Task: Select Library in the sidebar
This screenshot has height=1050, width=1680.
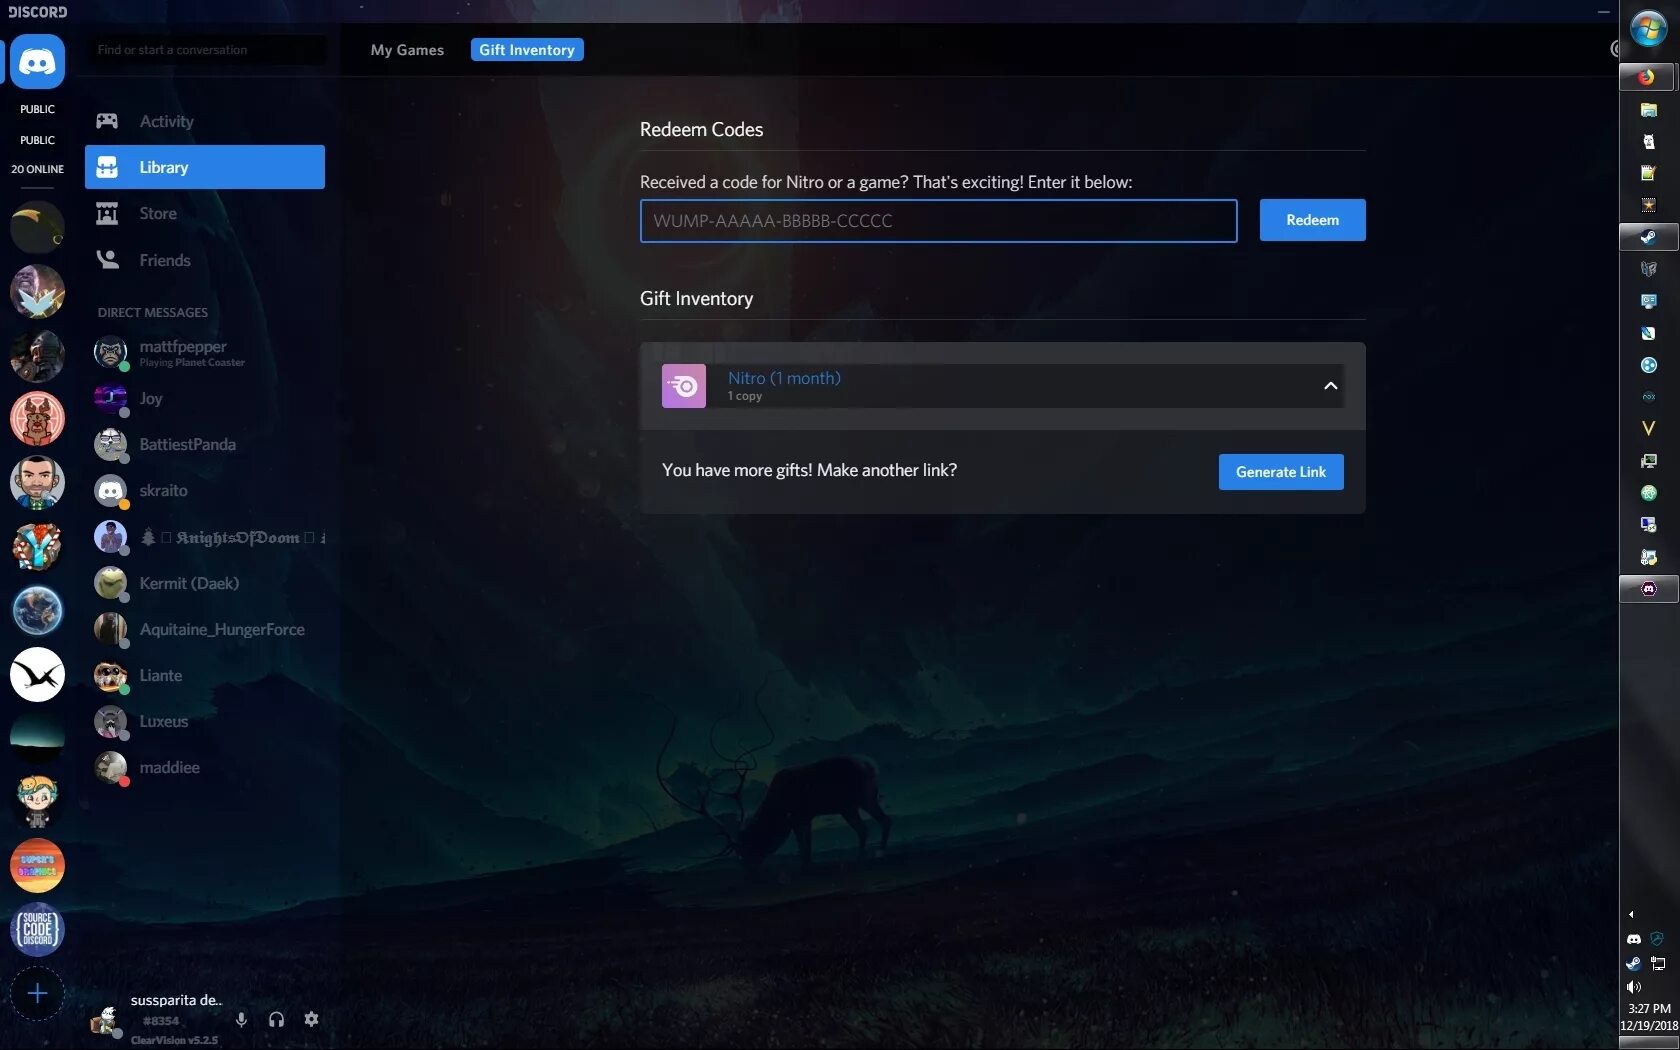Action: point(205,167)
